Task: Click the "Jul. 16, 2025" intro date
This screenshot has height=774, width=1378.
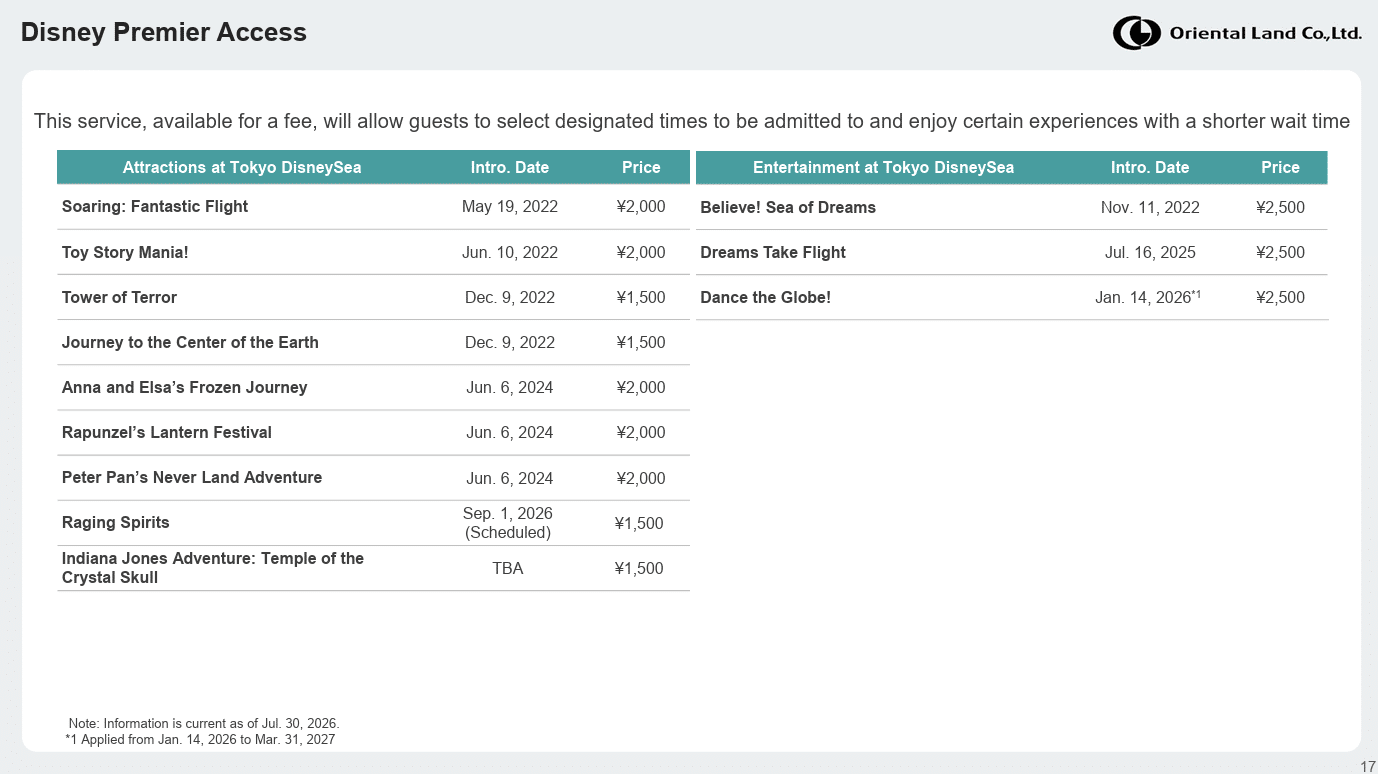Action: click(1150, 252)
